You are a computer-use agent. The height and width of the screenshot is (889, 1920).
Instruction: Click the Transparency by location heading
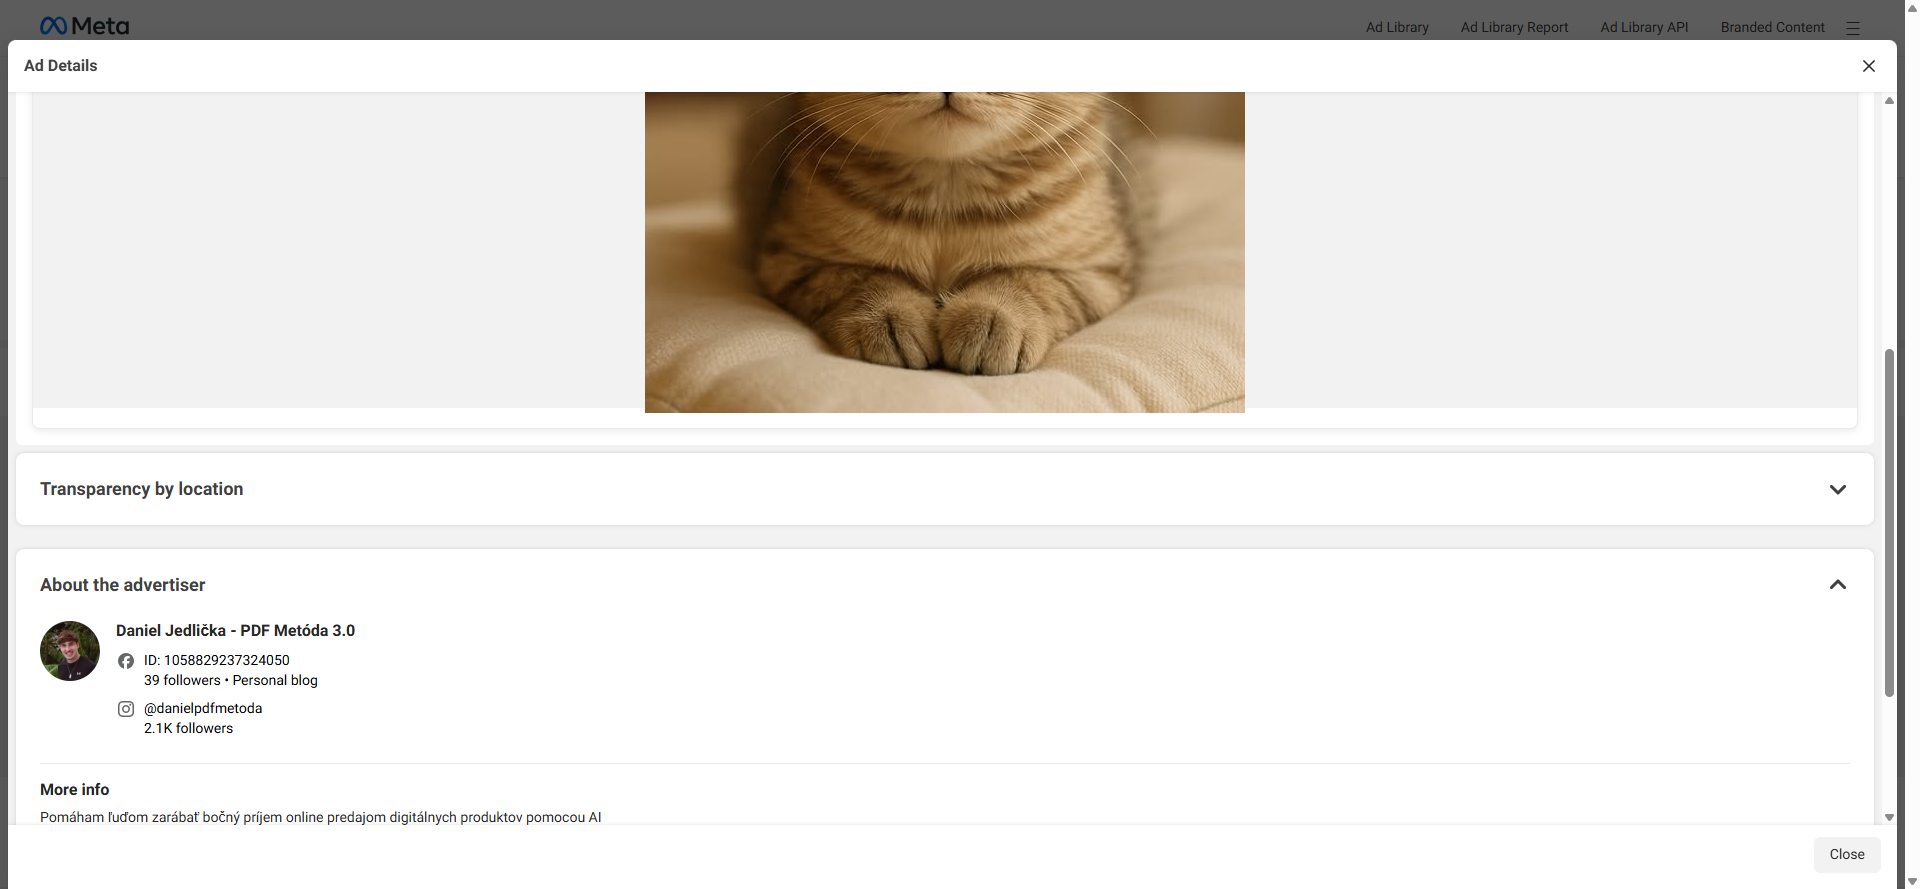click(x=142, y=489)
